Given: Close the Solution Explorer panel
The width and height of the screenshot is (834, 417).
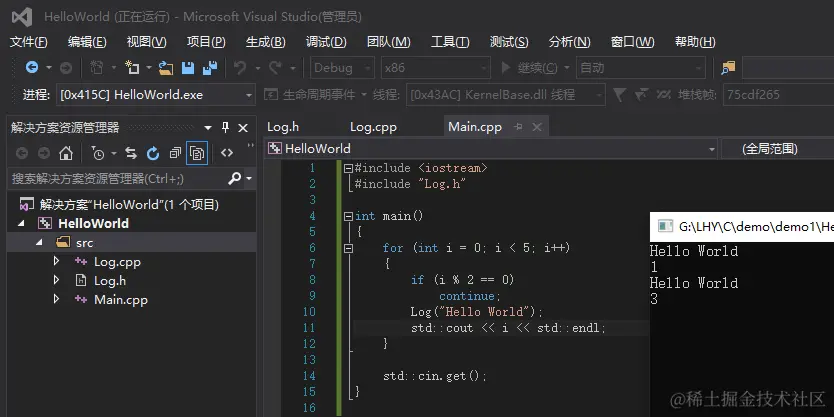Looking at the screenshot, I should (243, 128).
